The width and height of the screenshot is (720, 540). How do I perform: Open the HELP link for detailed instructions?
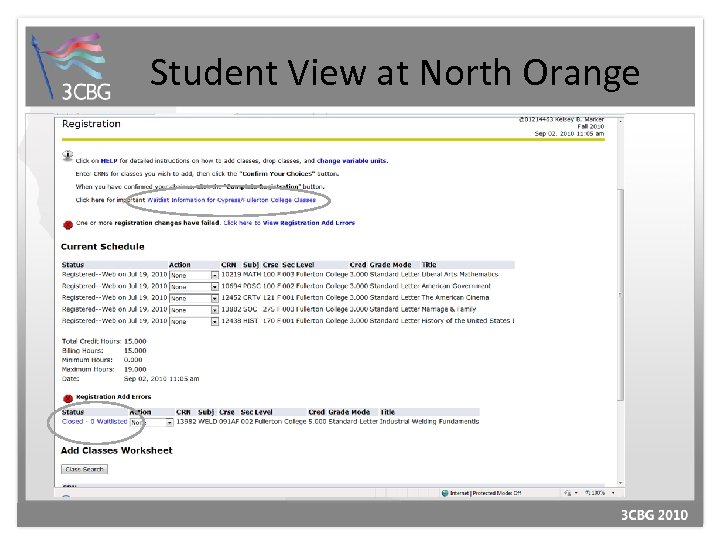[x=109, y=161]
